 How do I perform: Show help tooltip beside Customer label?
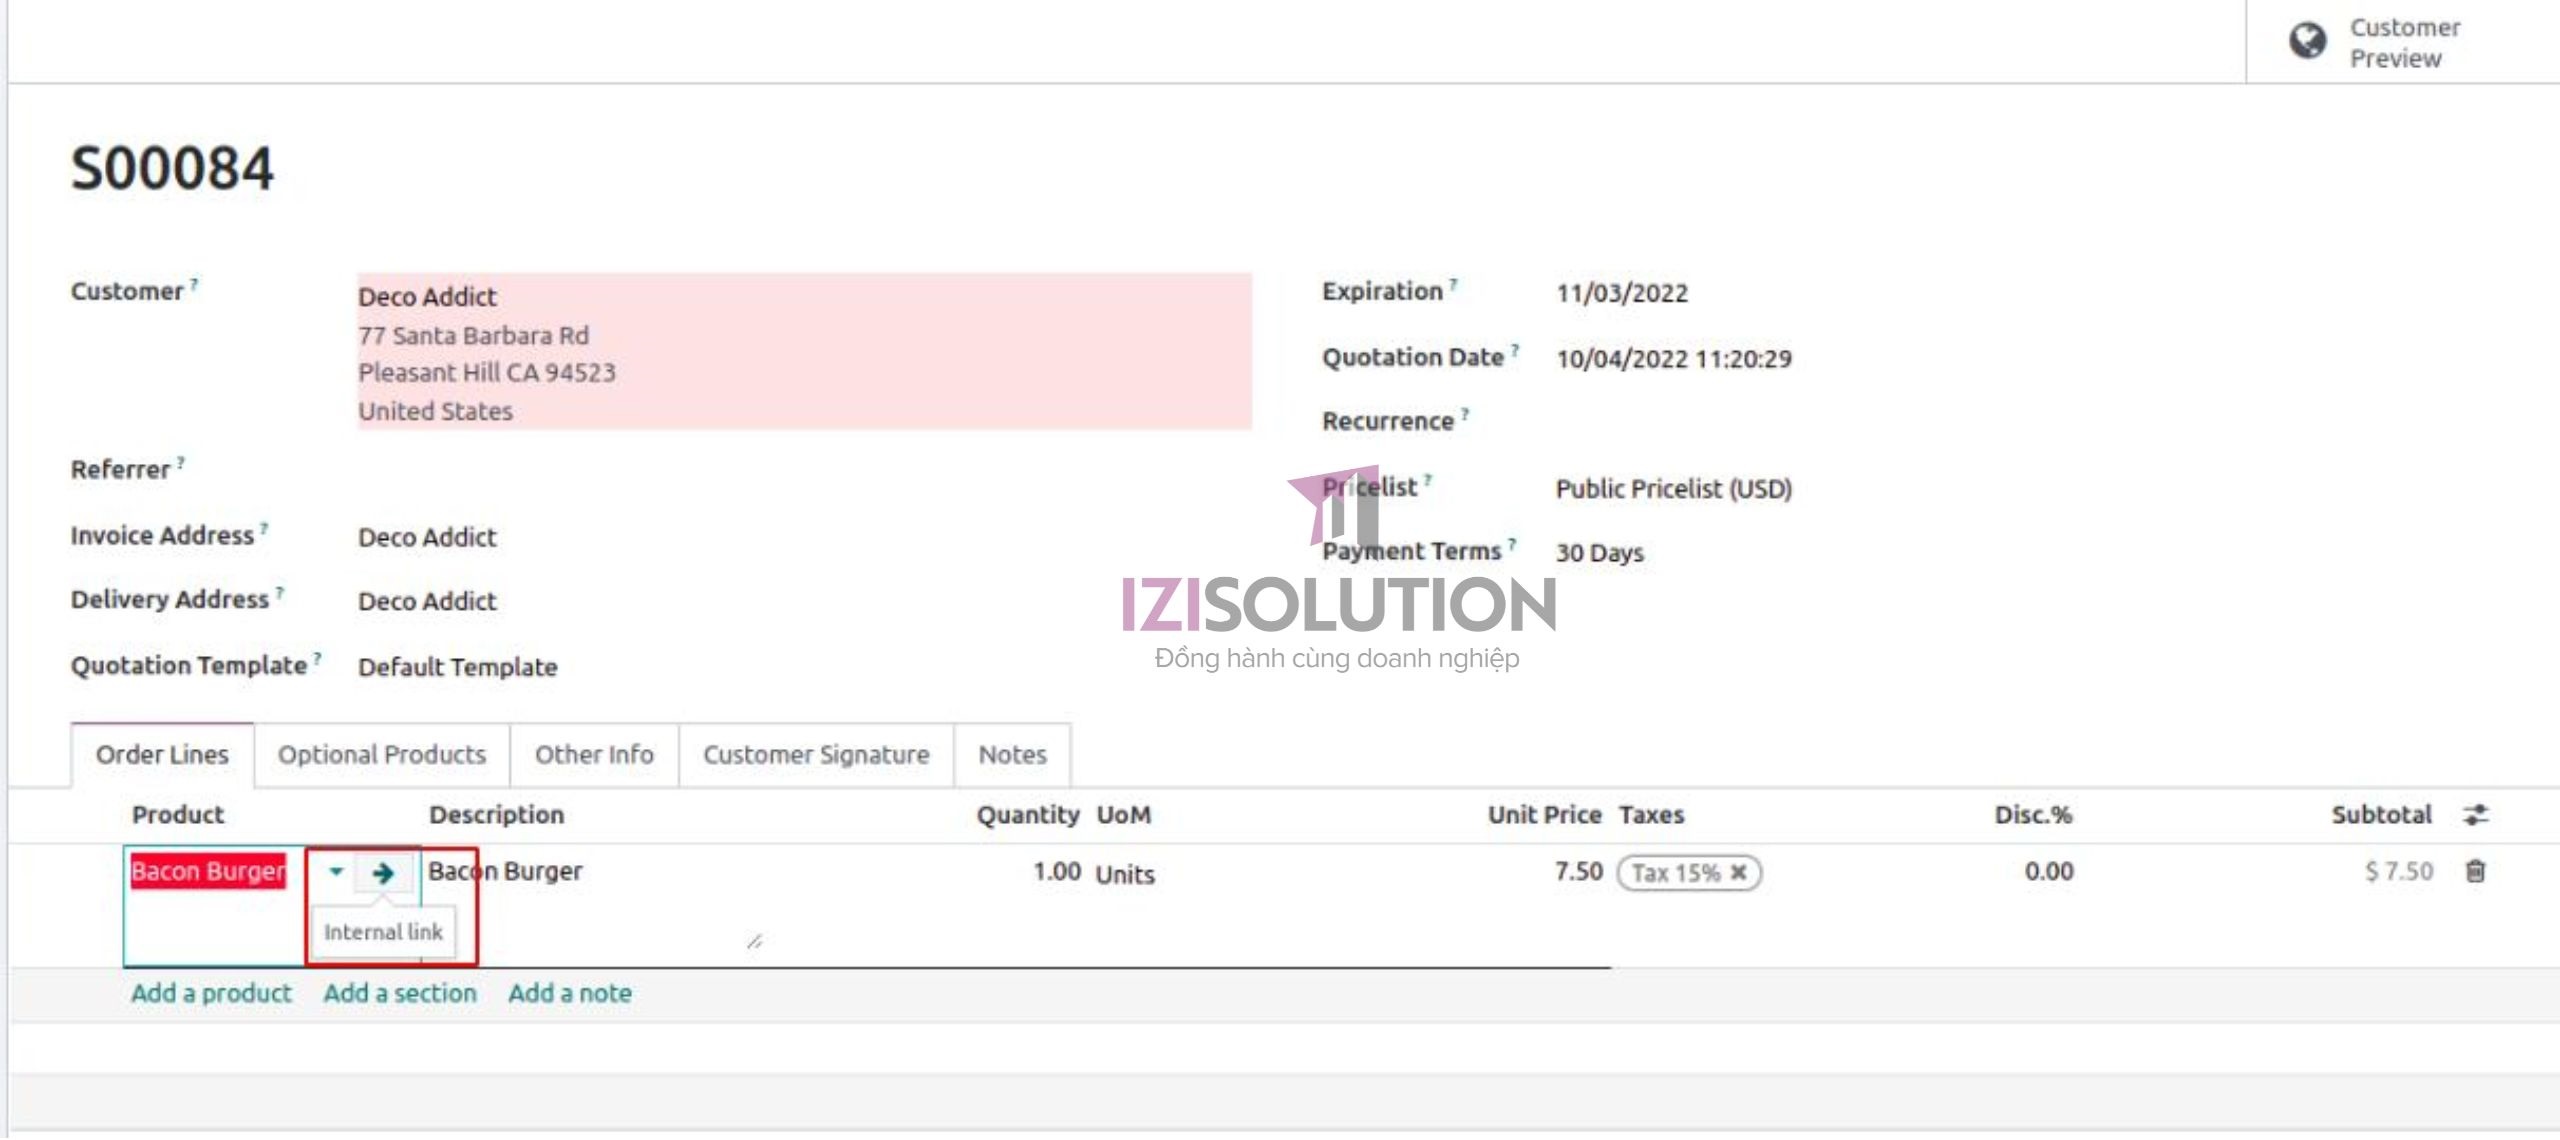click(x=194, y=284)
